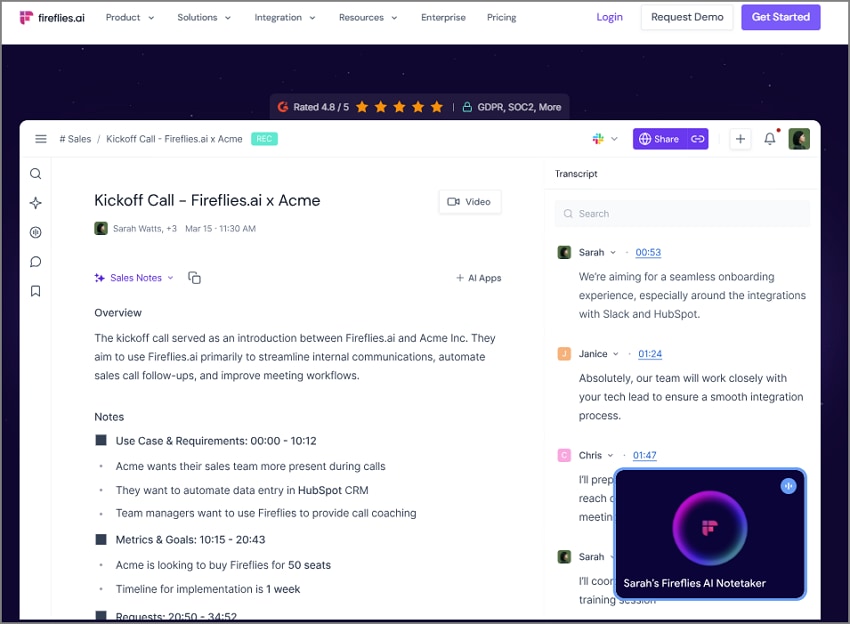Copy notes using the duplicate icon
Screen dimensions: 850x624
pyautogui.click(x=194, y=277)
